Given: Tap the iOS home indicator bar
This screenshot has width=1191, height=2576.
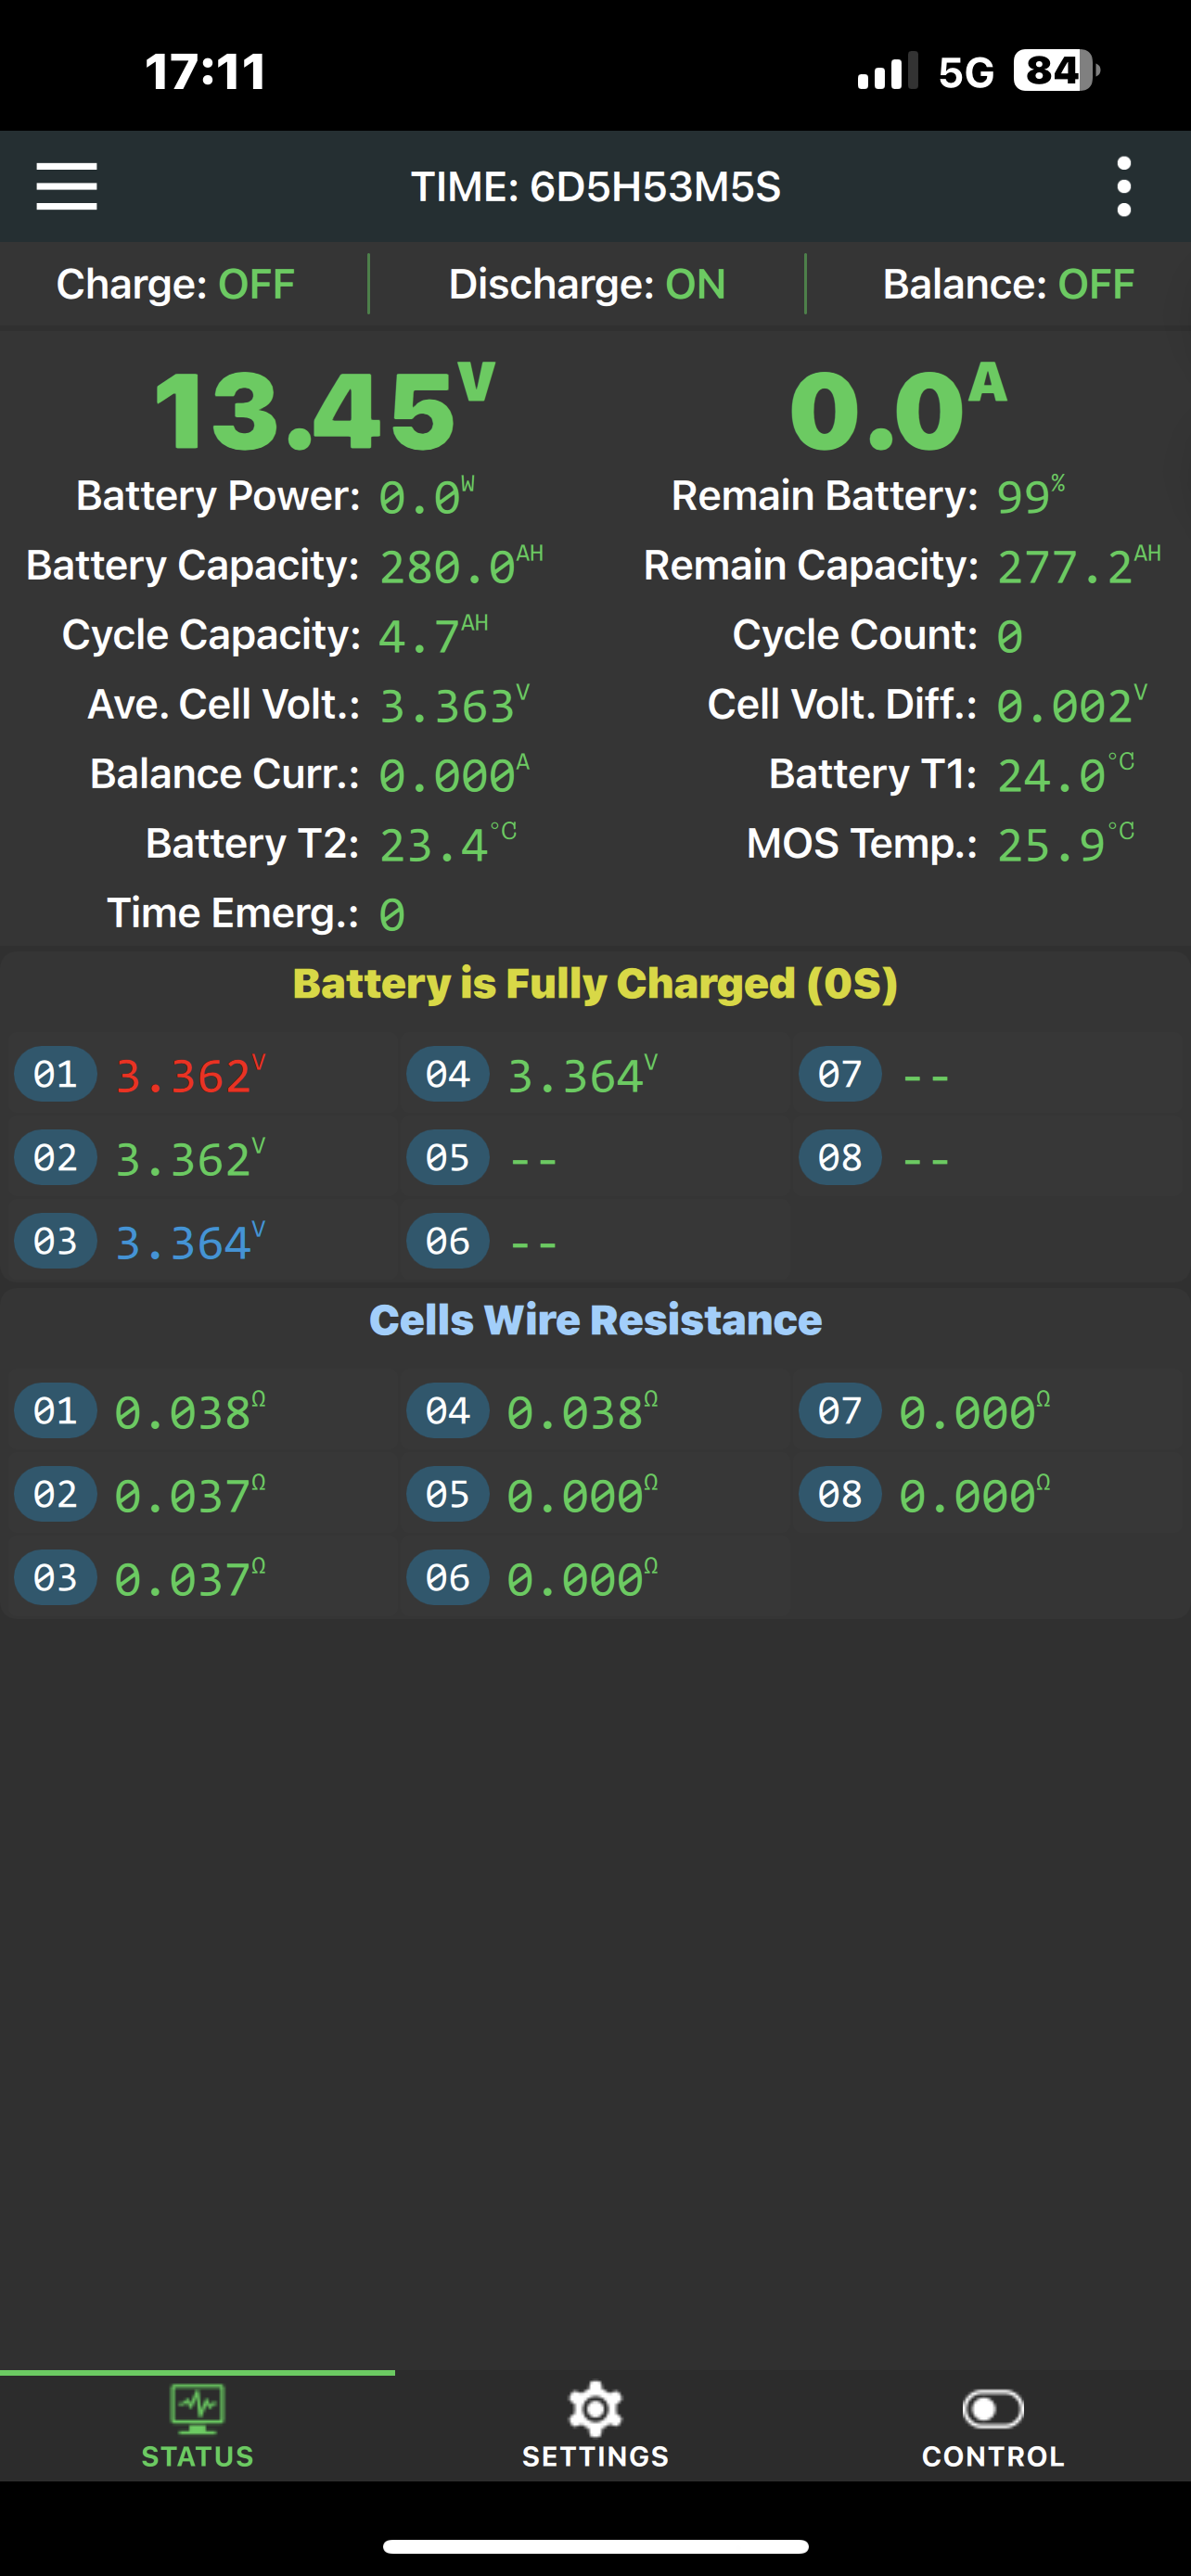Looking at the screenshot, I should point(595,2546).
